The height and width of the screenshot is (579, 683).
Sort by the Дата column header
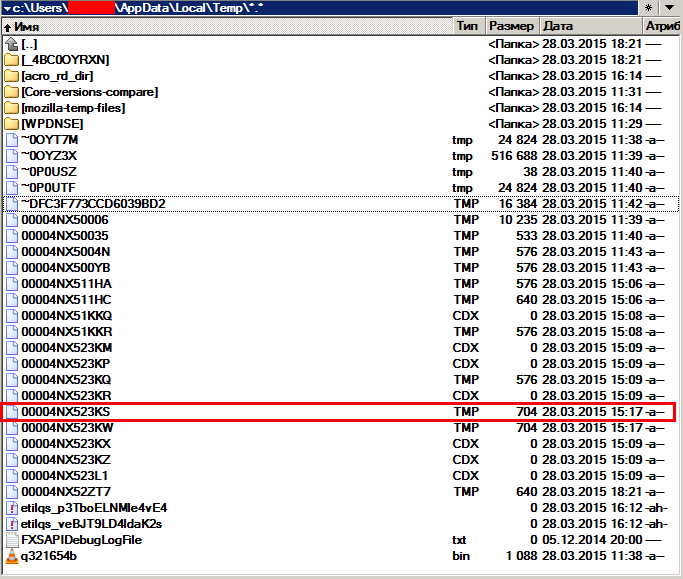[591, 26]
